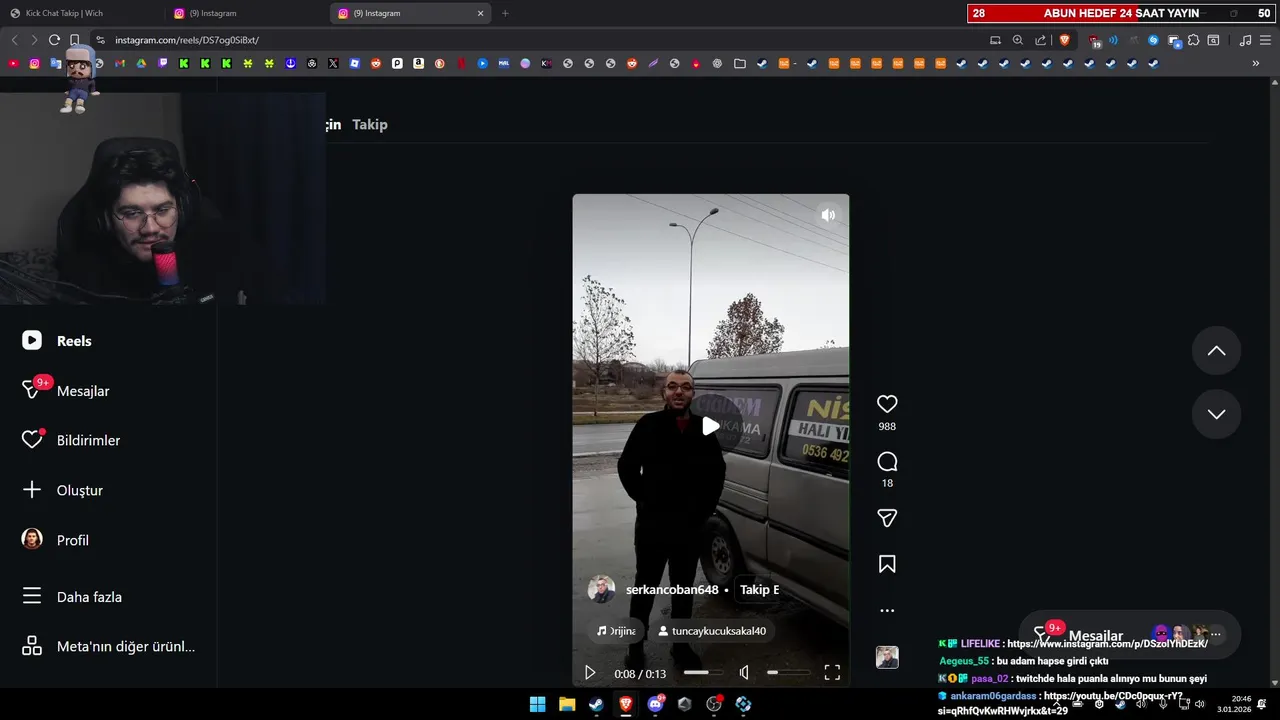Open Windows Start menu

537,704
